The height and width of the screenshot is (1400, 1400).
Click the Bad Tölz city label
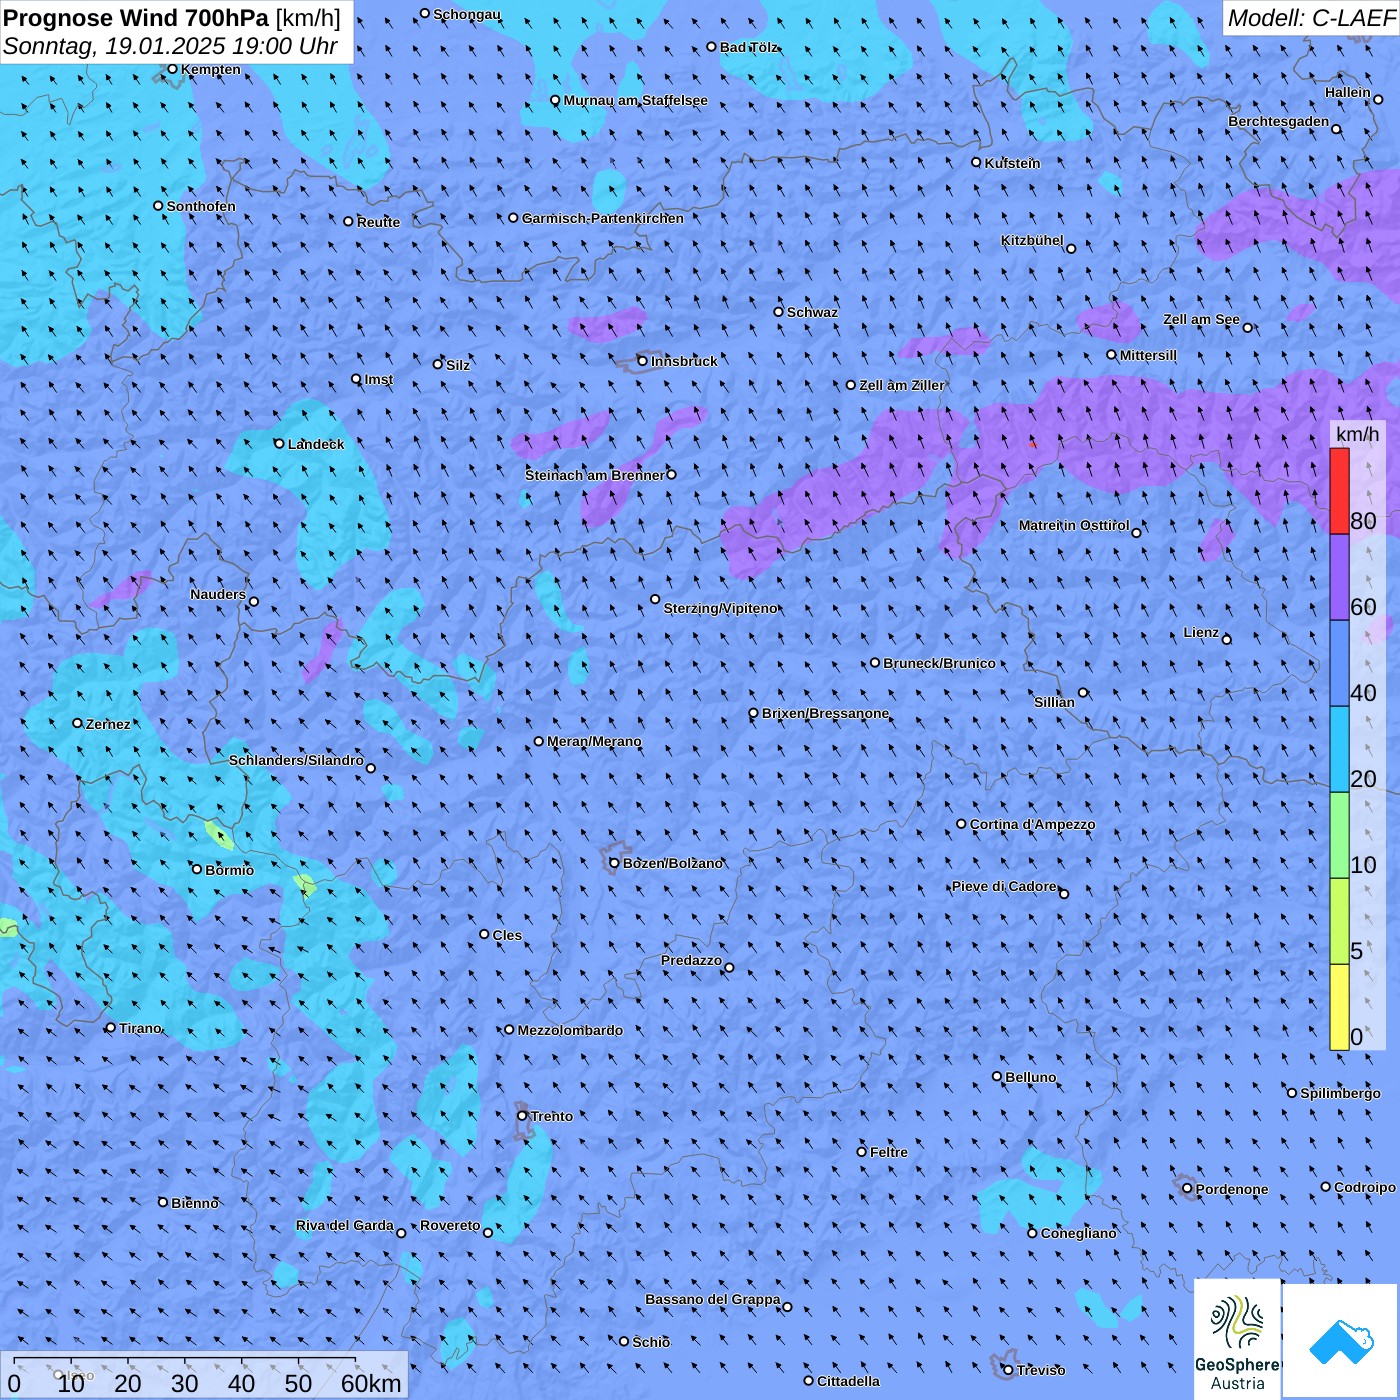click(749, 47)
